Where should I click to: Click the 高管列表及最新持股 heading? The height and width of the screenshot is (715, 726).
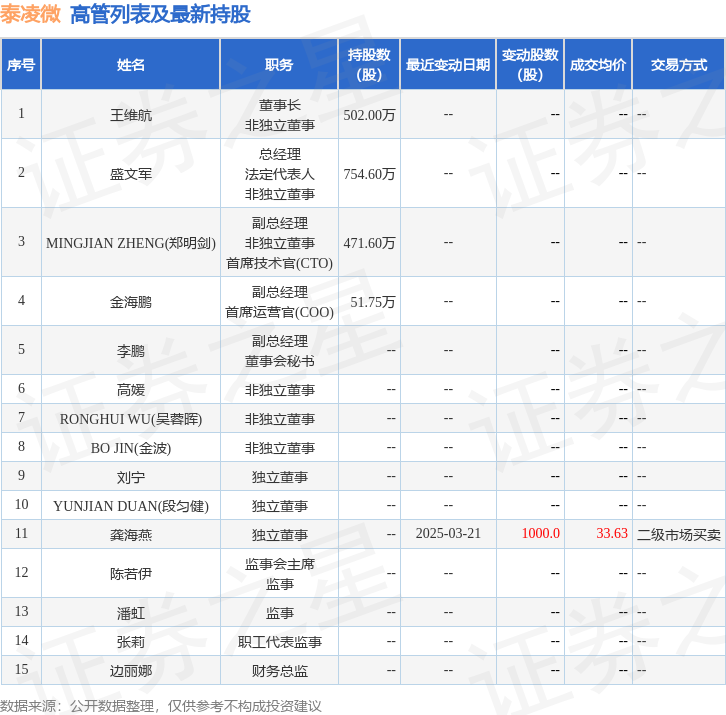(160, 14)
